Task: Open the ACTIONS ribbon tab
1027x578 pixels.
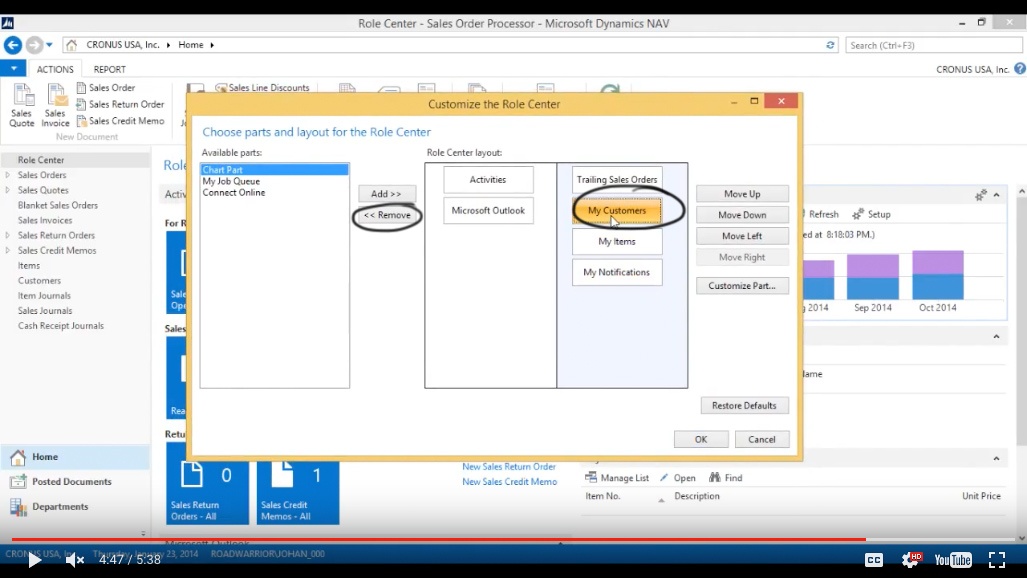Action: [x=55, y=69]
